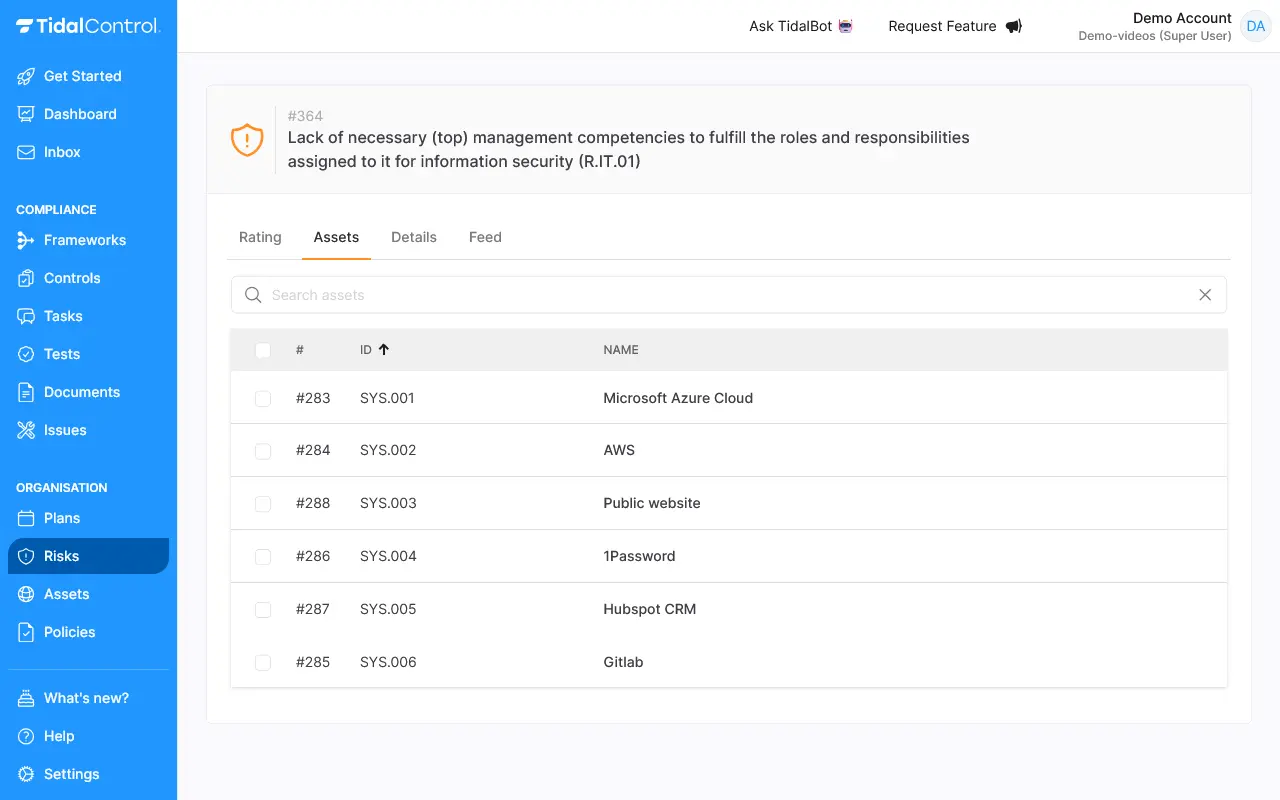Click the NAME column header
This screenshot has height=800, width=1280.
click(621, 350)
